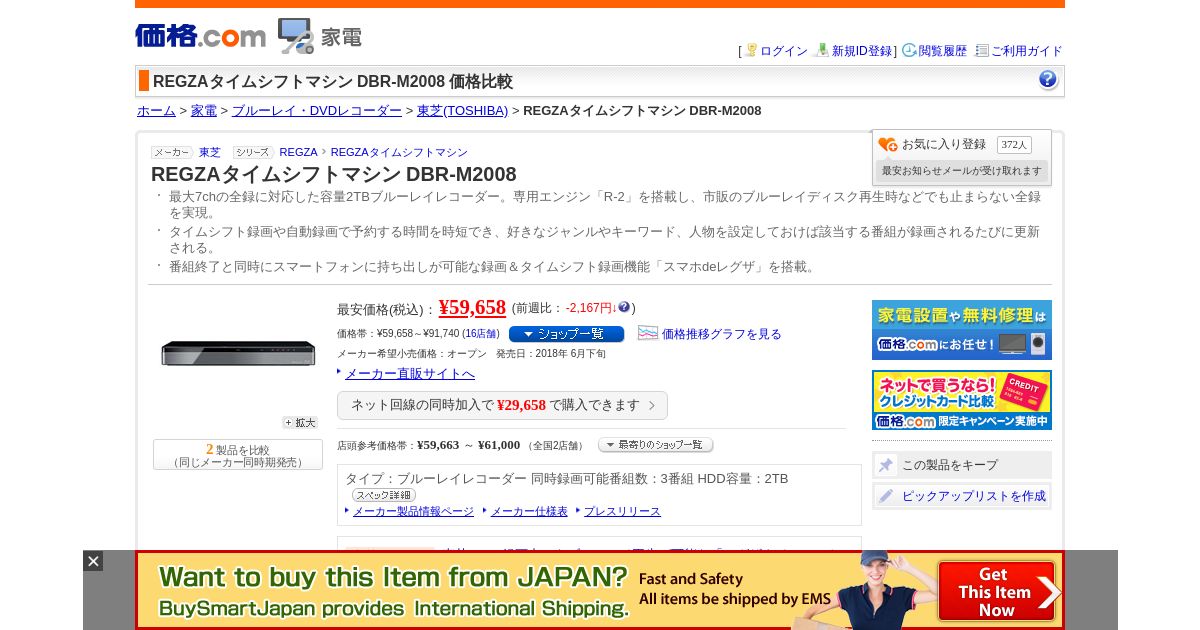
Task: Click the price trend graph icon
Action: [x=648, y=333]
